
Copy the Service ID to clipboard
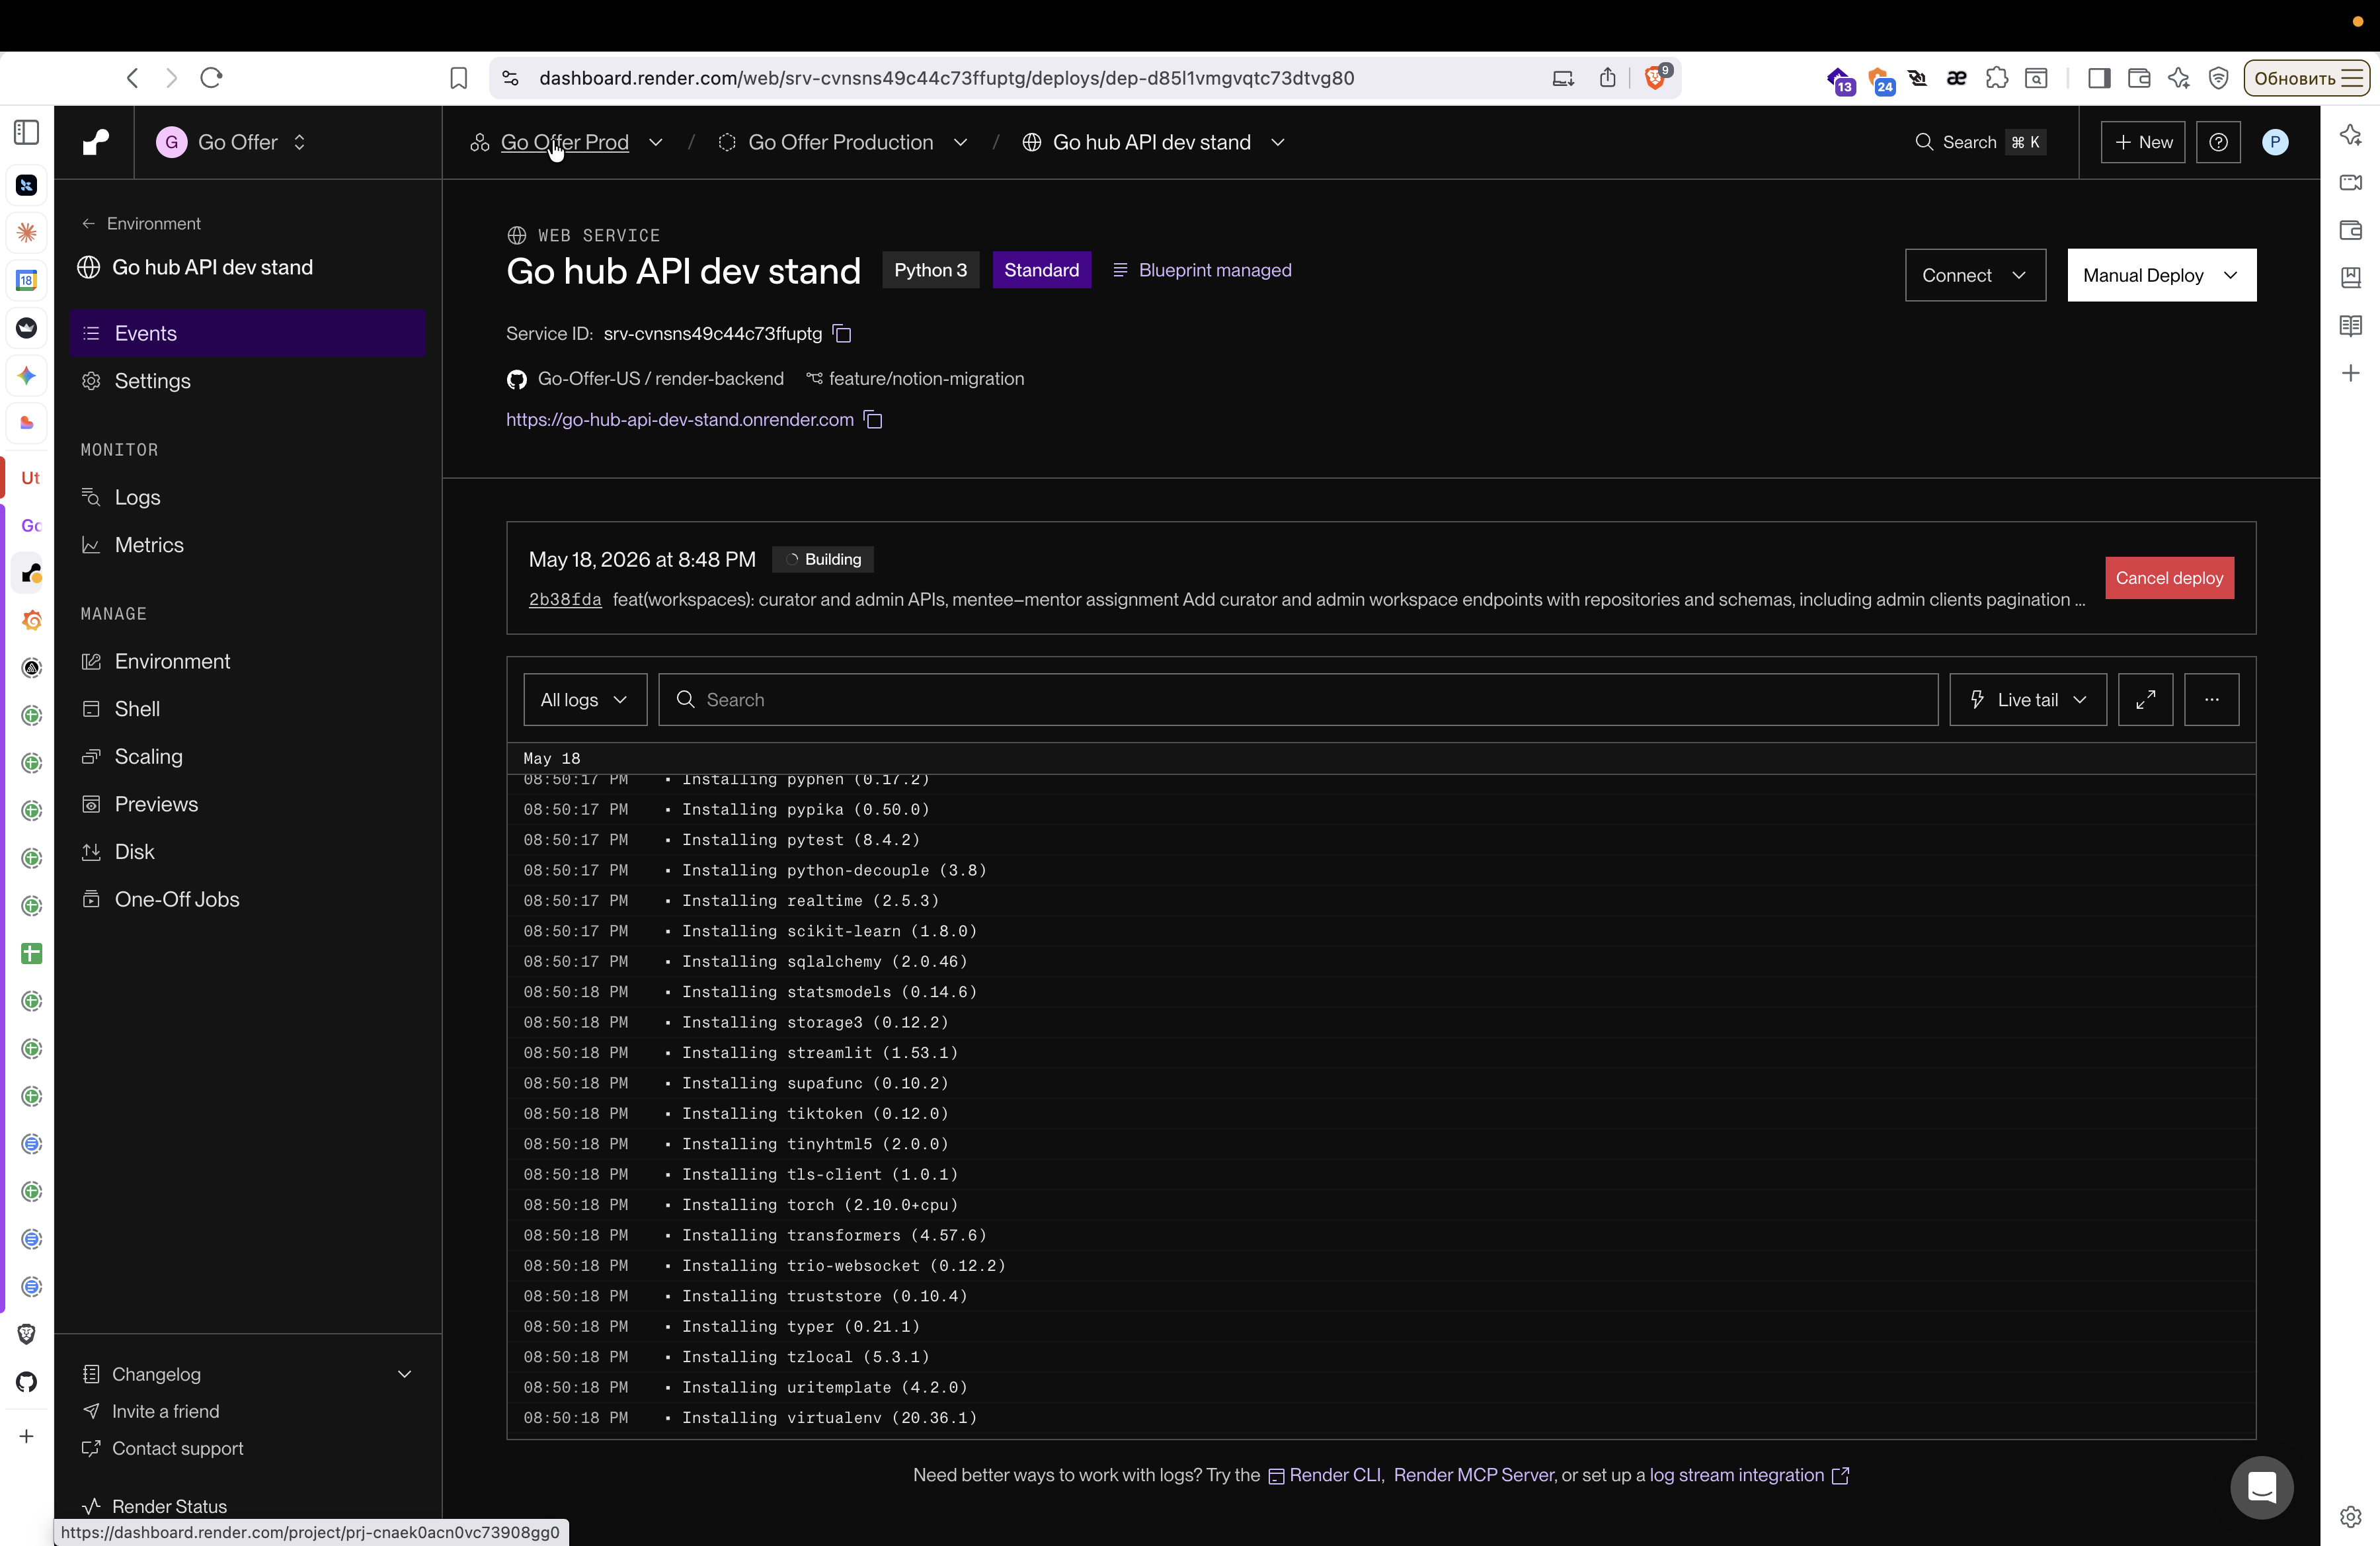tap(842, 334)
